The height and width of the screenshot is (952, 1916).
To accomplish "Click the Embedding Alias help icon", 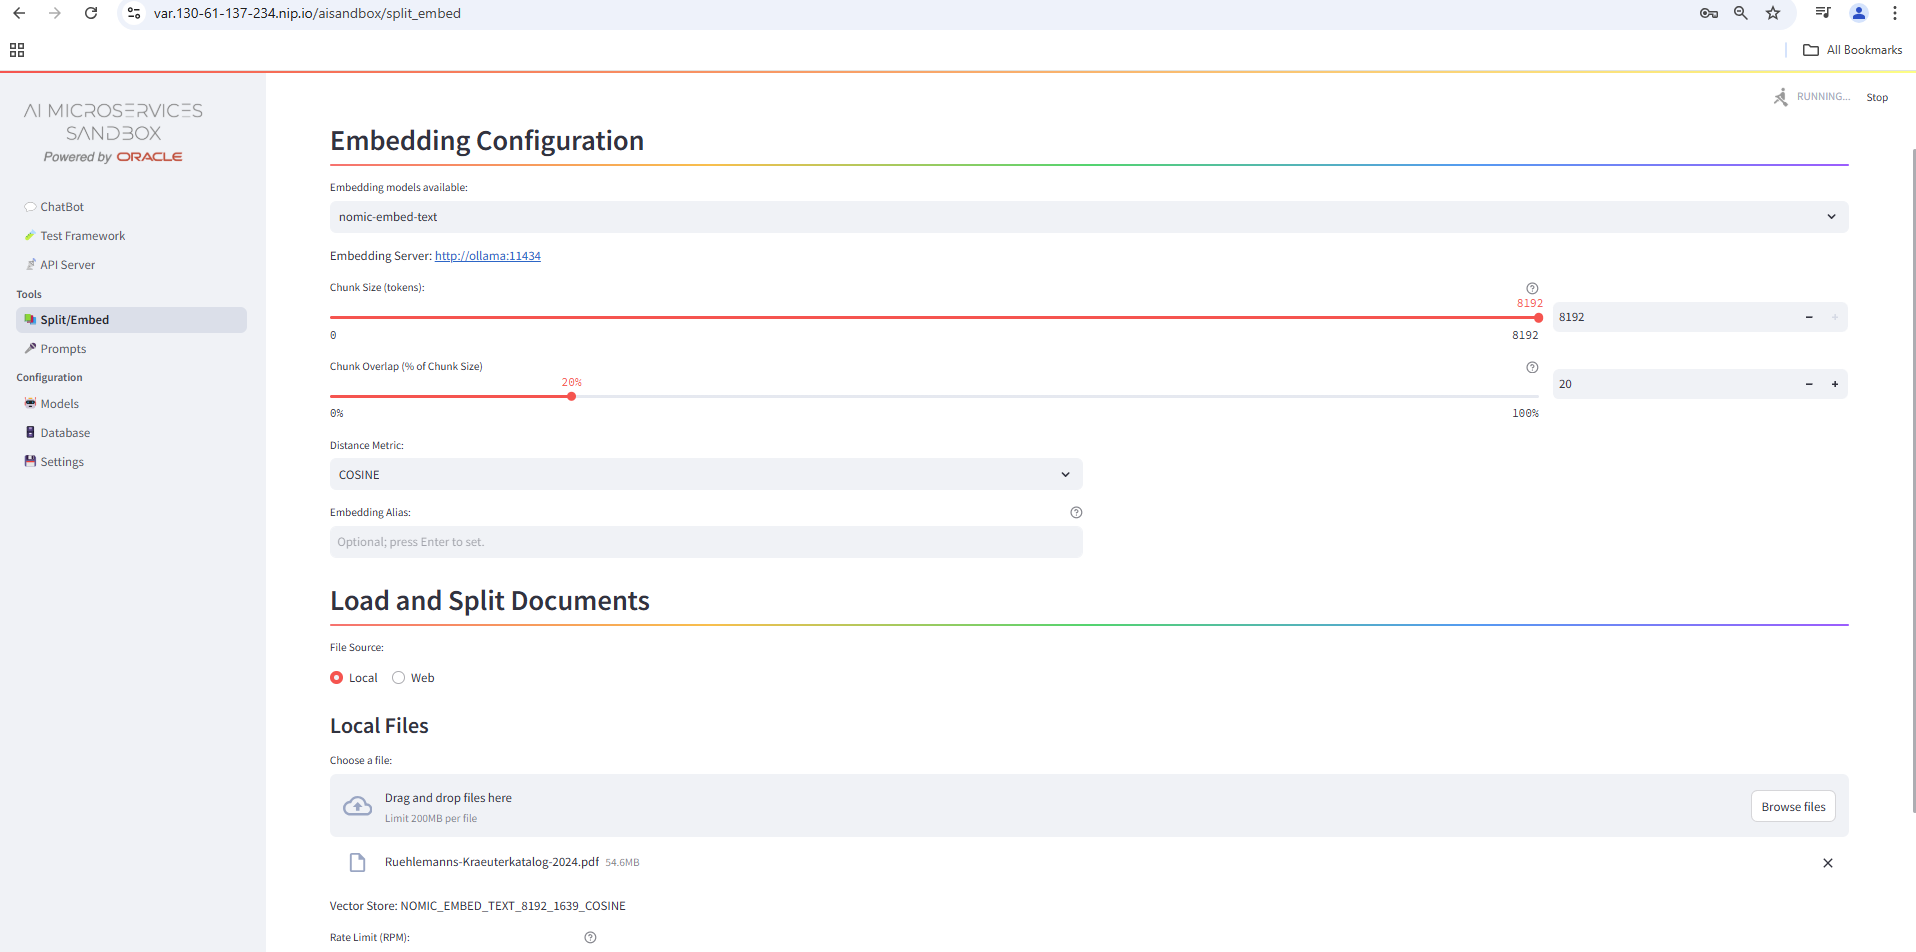I will [x=1076, y=512].
